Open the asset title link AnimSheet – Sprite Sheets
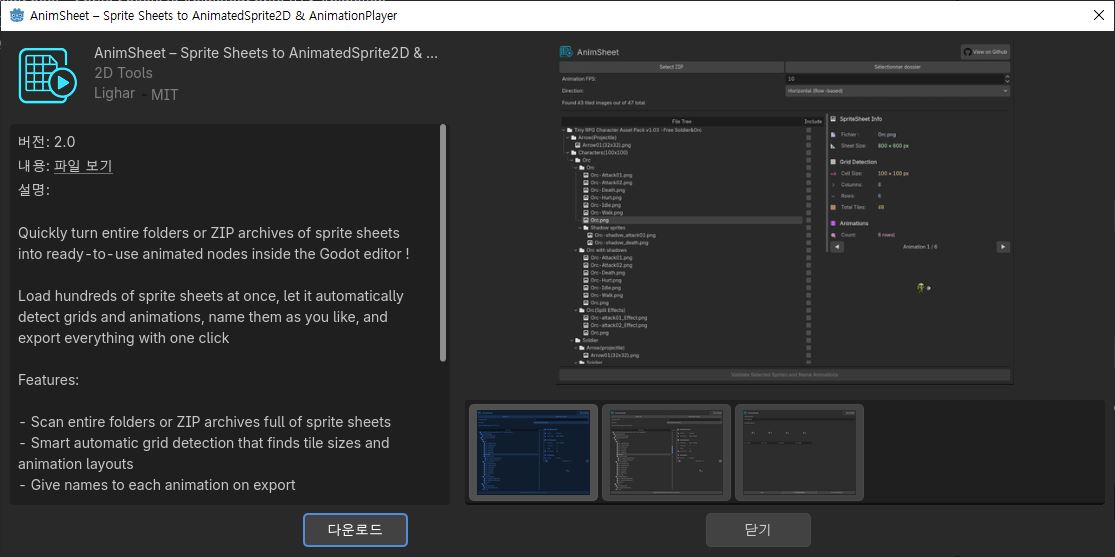 click(x=266, y=53)
